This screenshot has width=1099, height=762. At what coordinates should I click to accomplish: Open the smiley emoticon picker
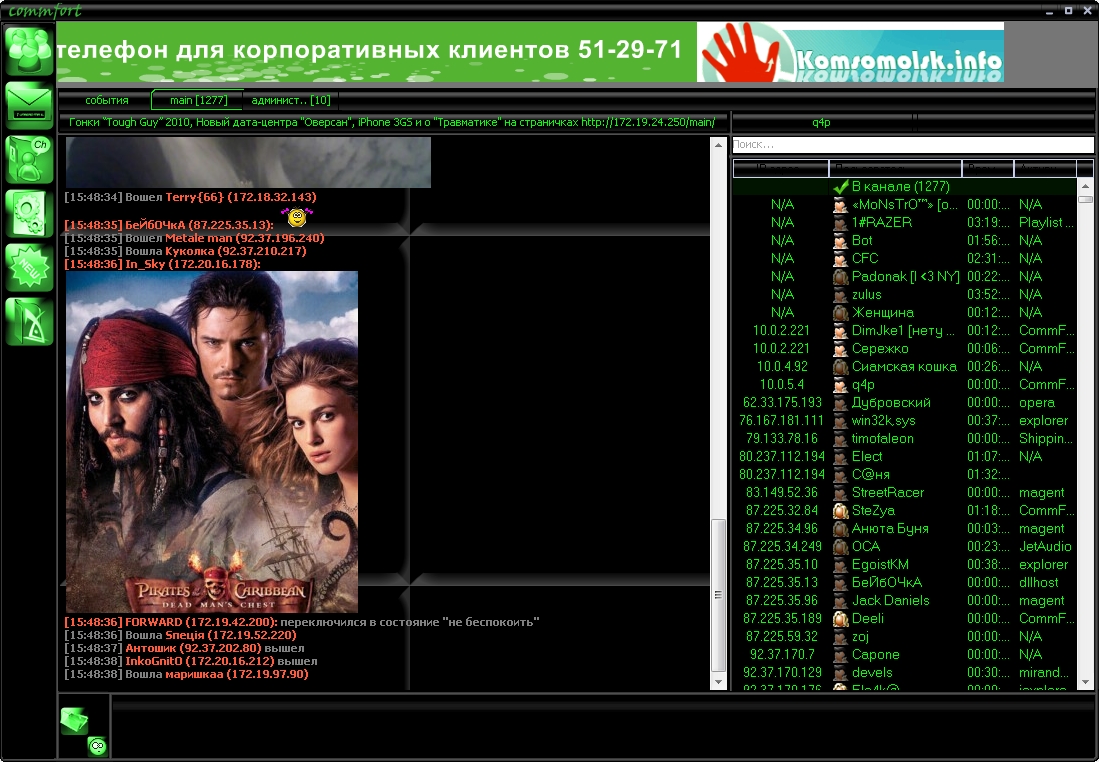point(97,745)
